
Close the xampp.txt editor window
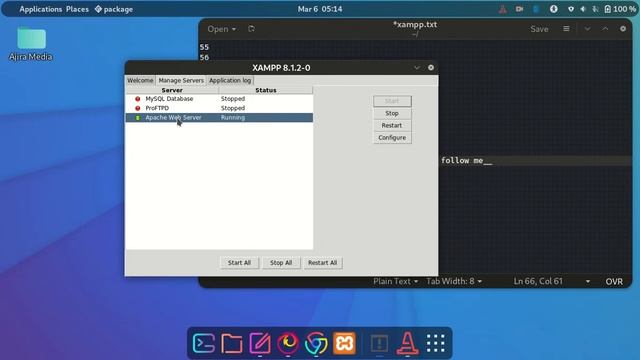coord(622,29)
